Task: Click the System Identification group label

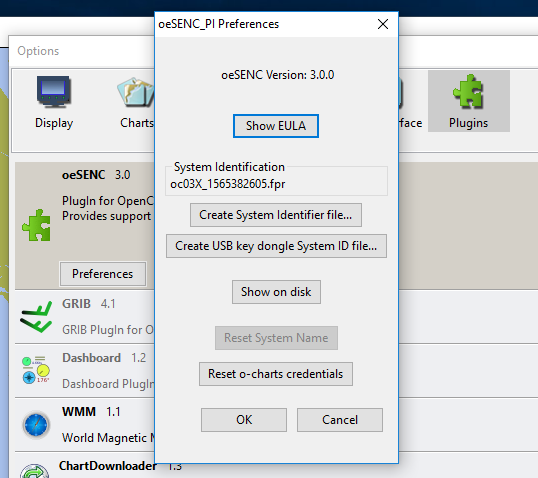Action: 229,167
